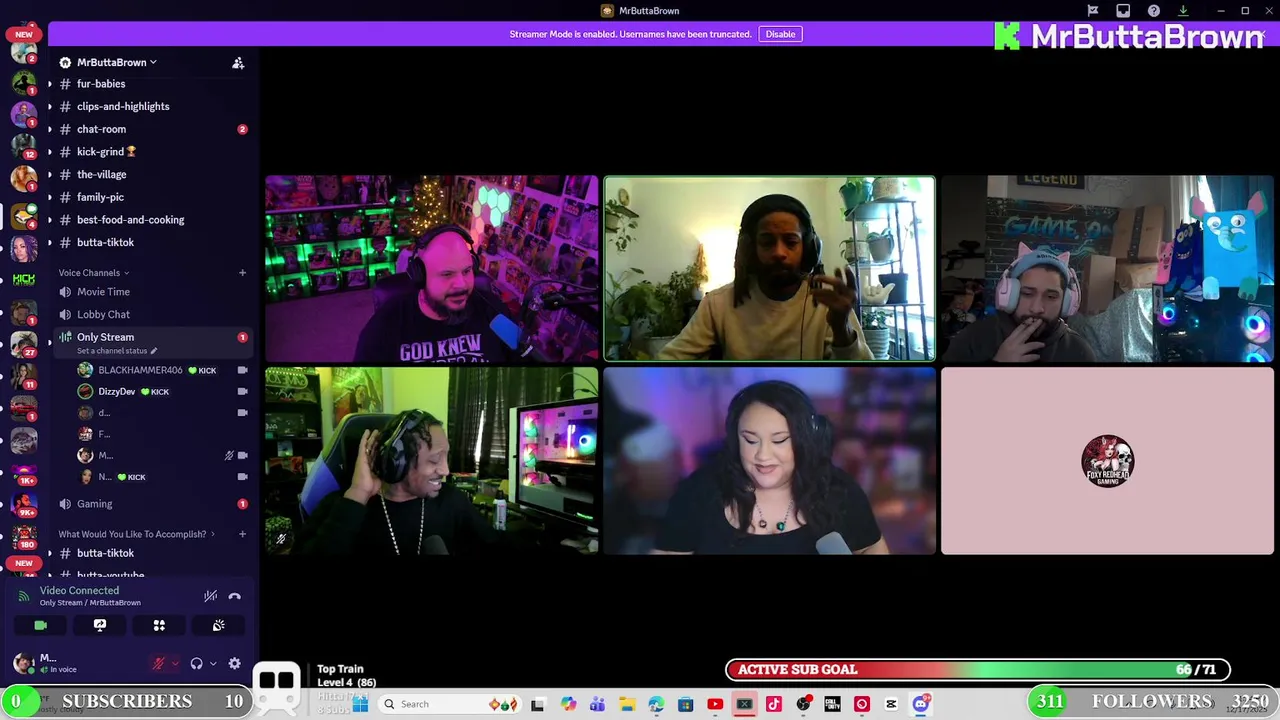Screen dimensions: 1280x720
Task: Add a new voice channel
Action: [x=242, y=273]
